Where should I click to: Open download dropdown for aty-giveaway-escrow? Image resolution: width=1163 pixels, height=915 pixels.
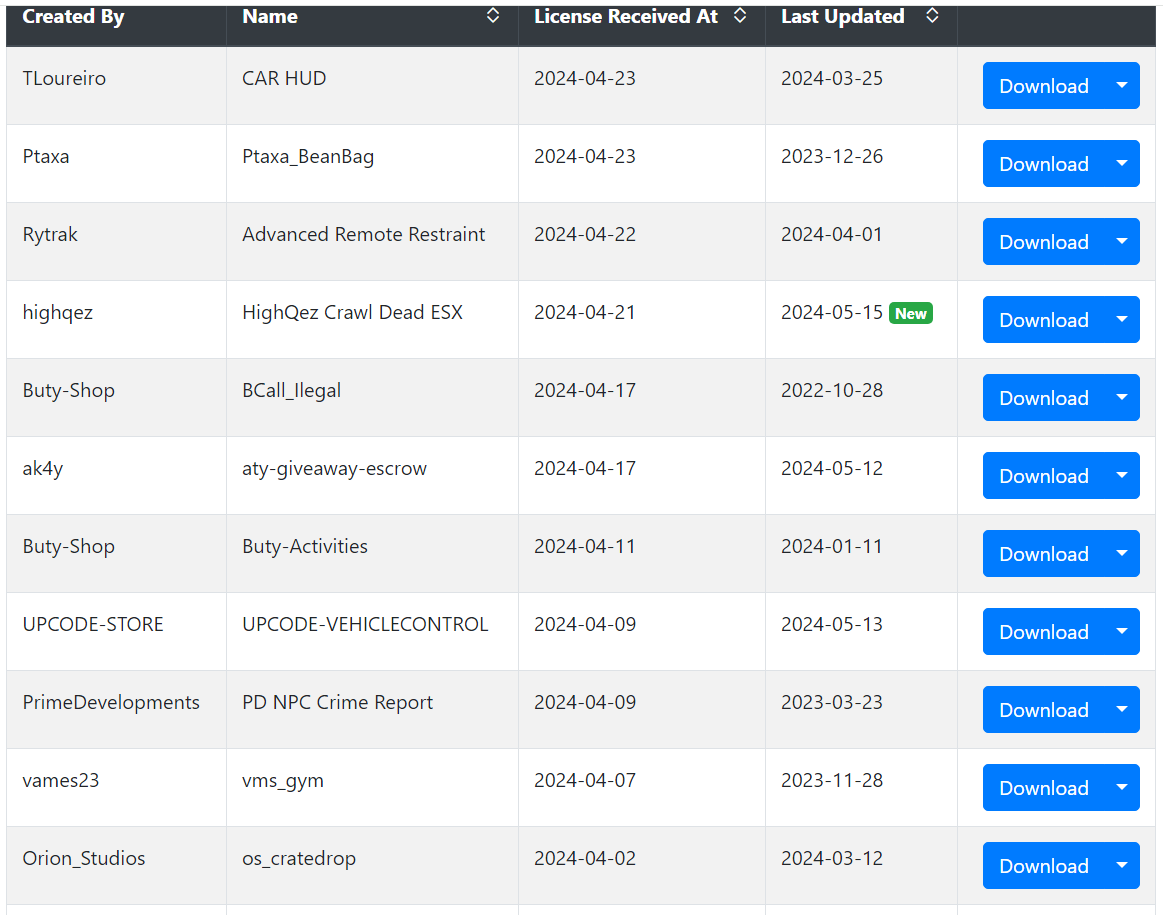(1122, 475)
